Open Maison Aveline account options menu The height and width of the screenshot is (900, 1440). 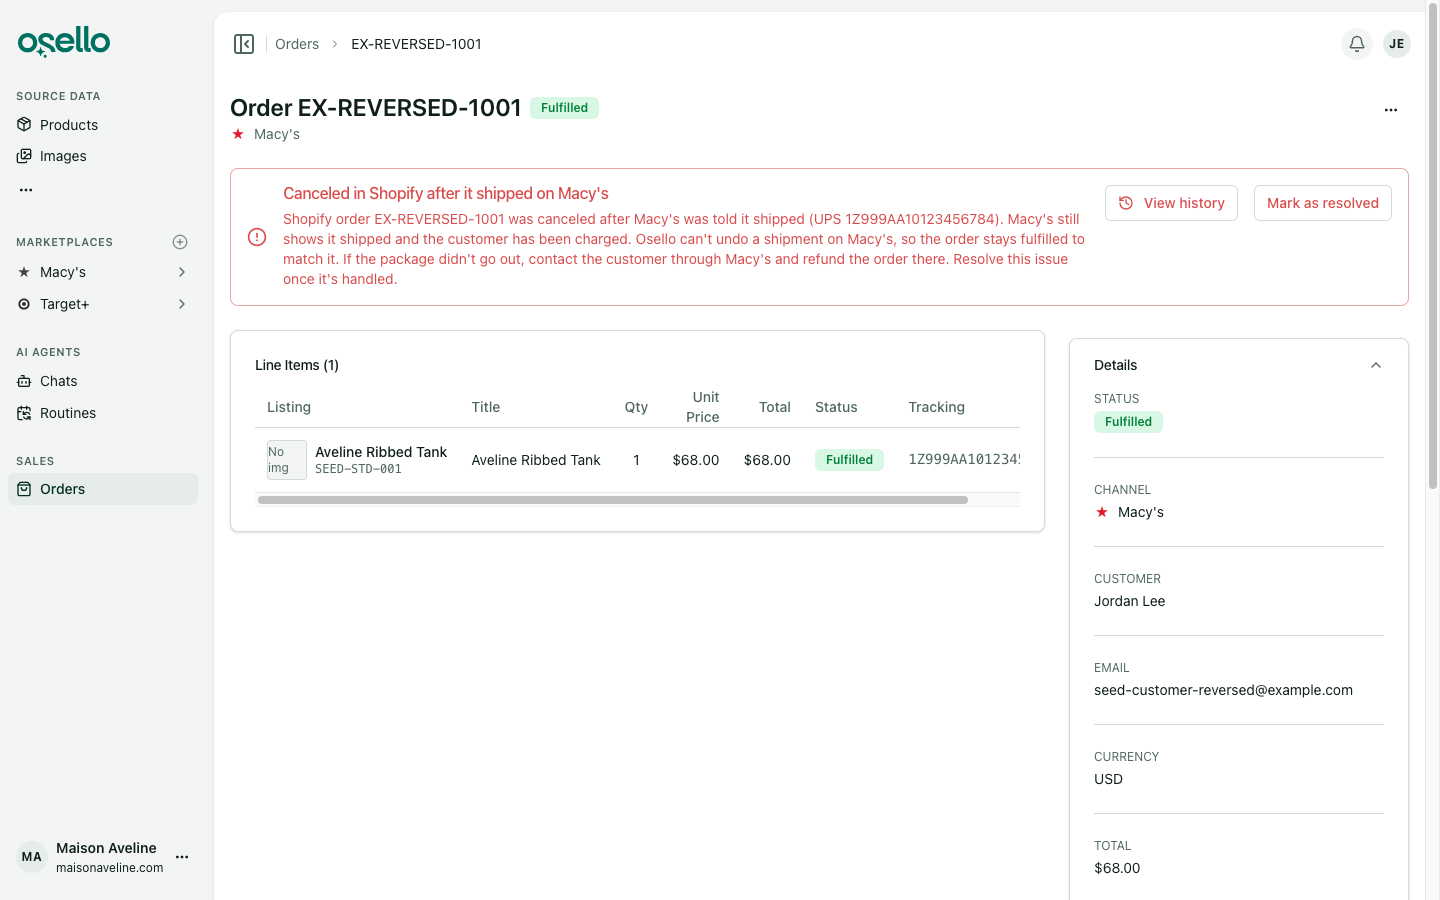182,857
